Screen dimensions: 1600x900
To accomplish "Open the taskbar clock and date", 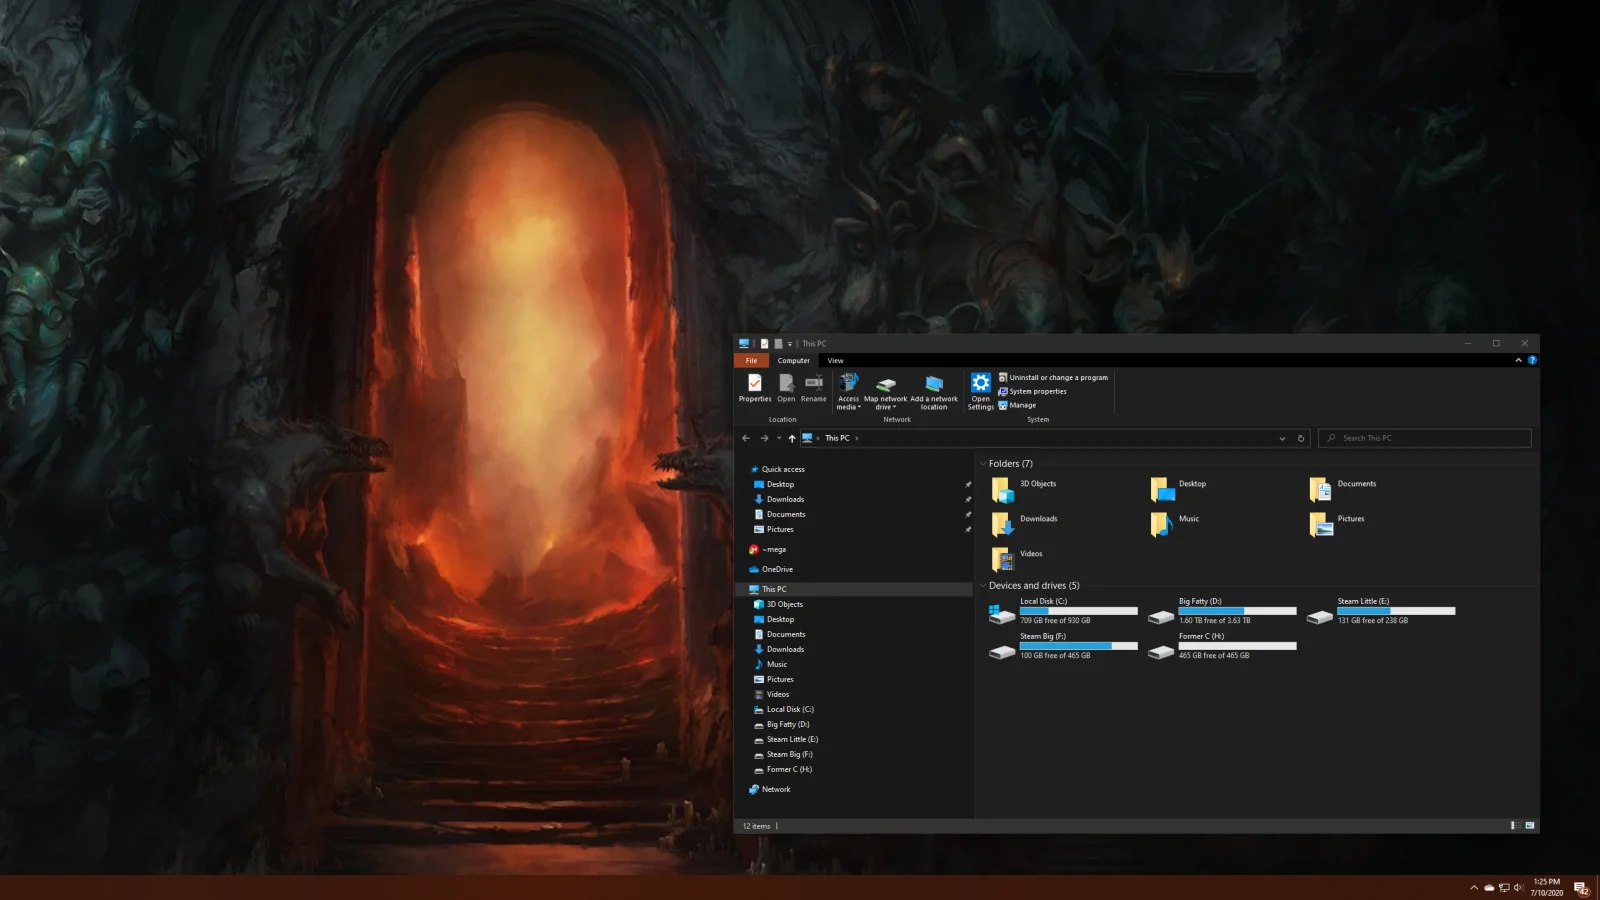I will tap(1547, 888).
